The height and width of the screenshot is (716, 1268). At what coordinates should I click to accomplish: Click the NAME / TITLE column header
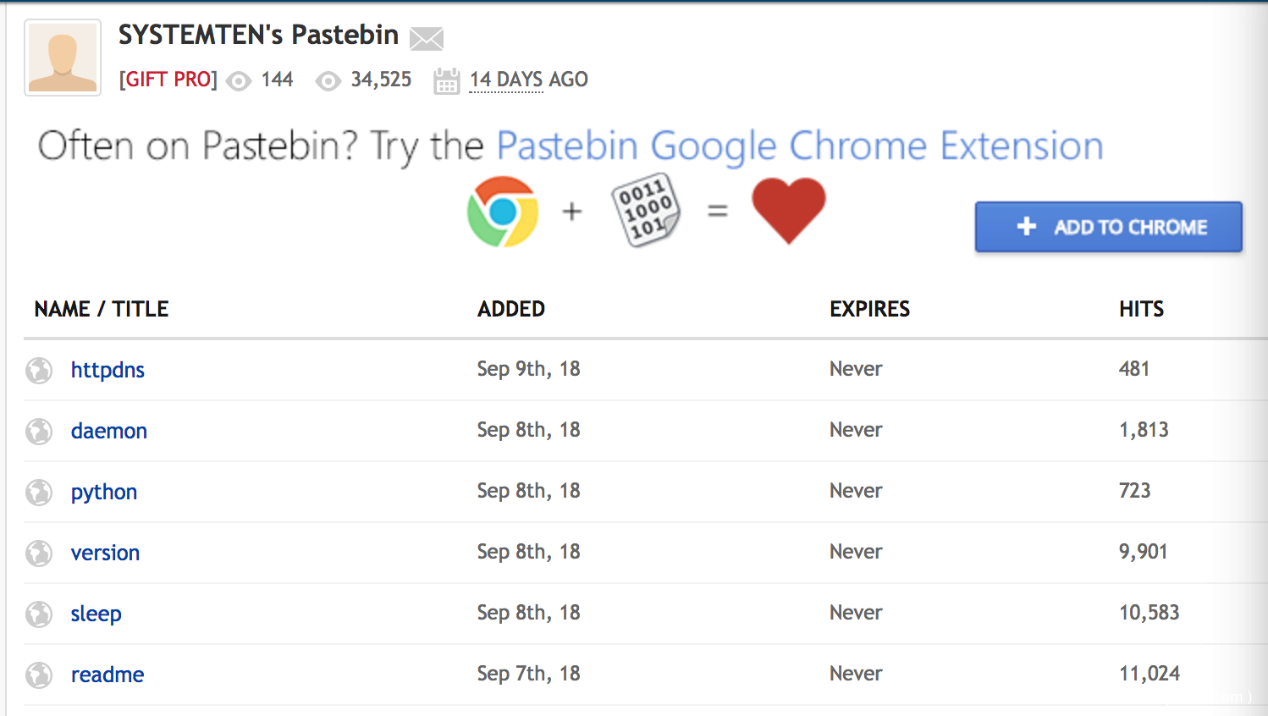coord(101,309)
